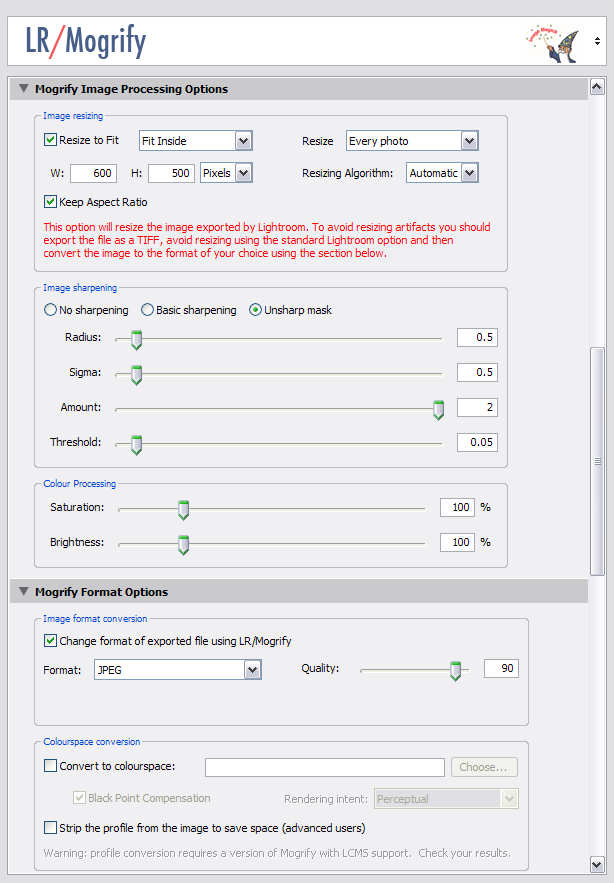Screen dimensions: 614x883
Task: Click the Brightness slider handle
Action: coord(183,545)
